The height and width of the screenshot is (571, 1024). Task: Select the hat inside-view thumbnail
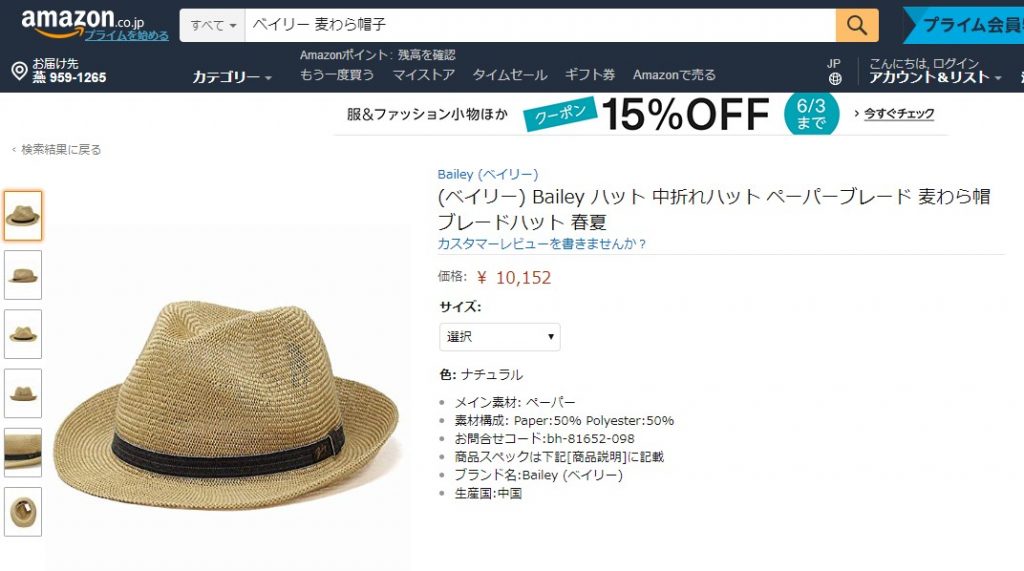coord(23,512)
